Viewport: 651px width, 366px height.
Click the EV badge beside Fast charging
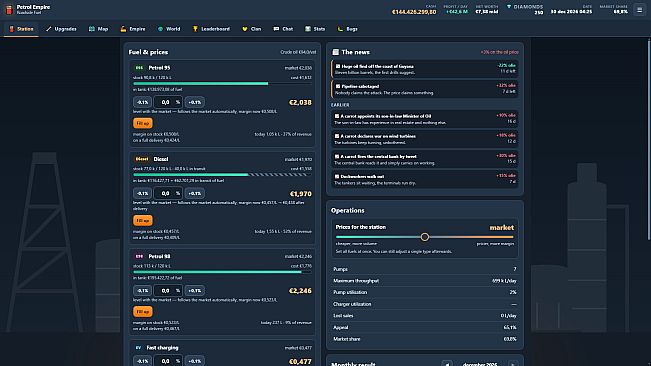click(x=138, y=348)
